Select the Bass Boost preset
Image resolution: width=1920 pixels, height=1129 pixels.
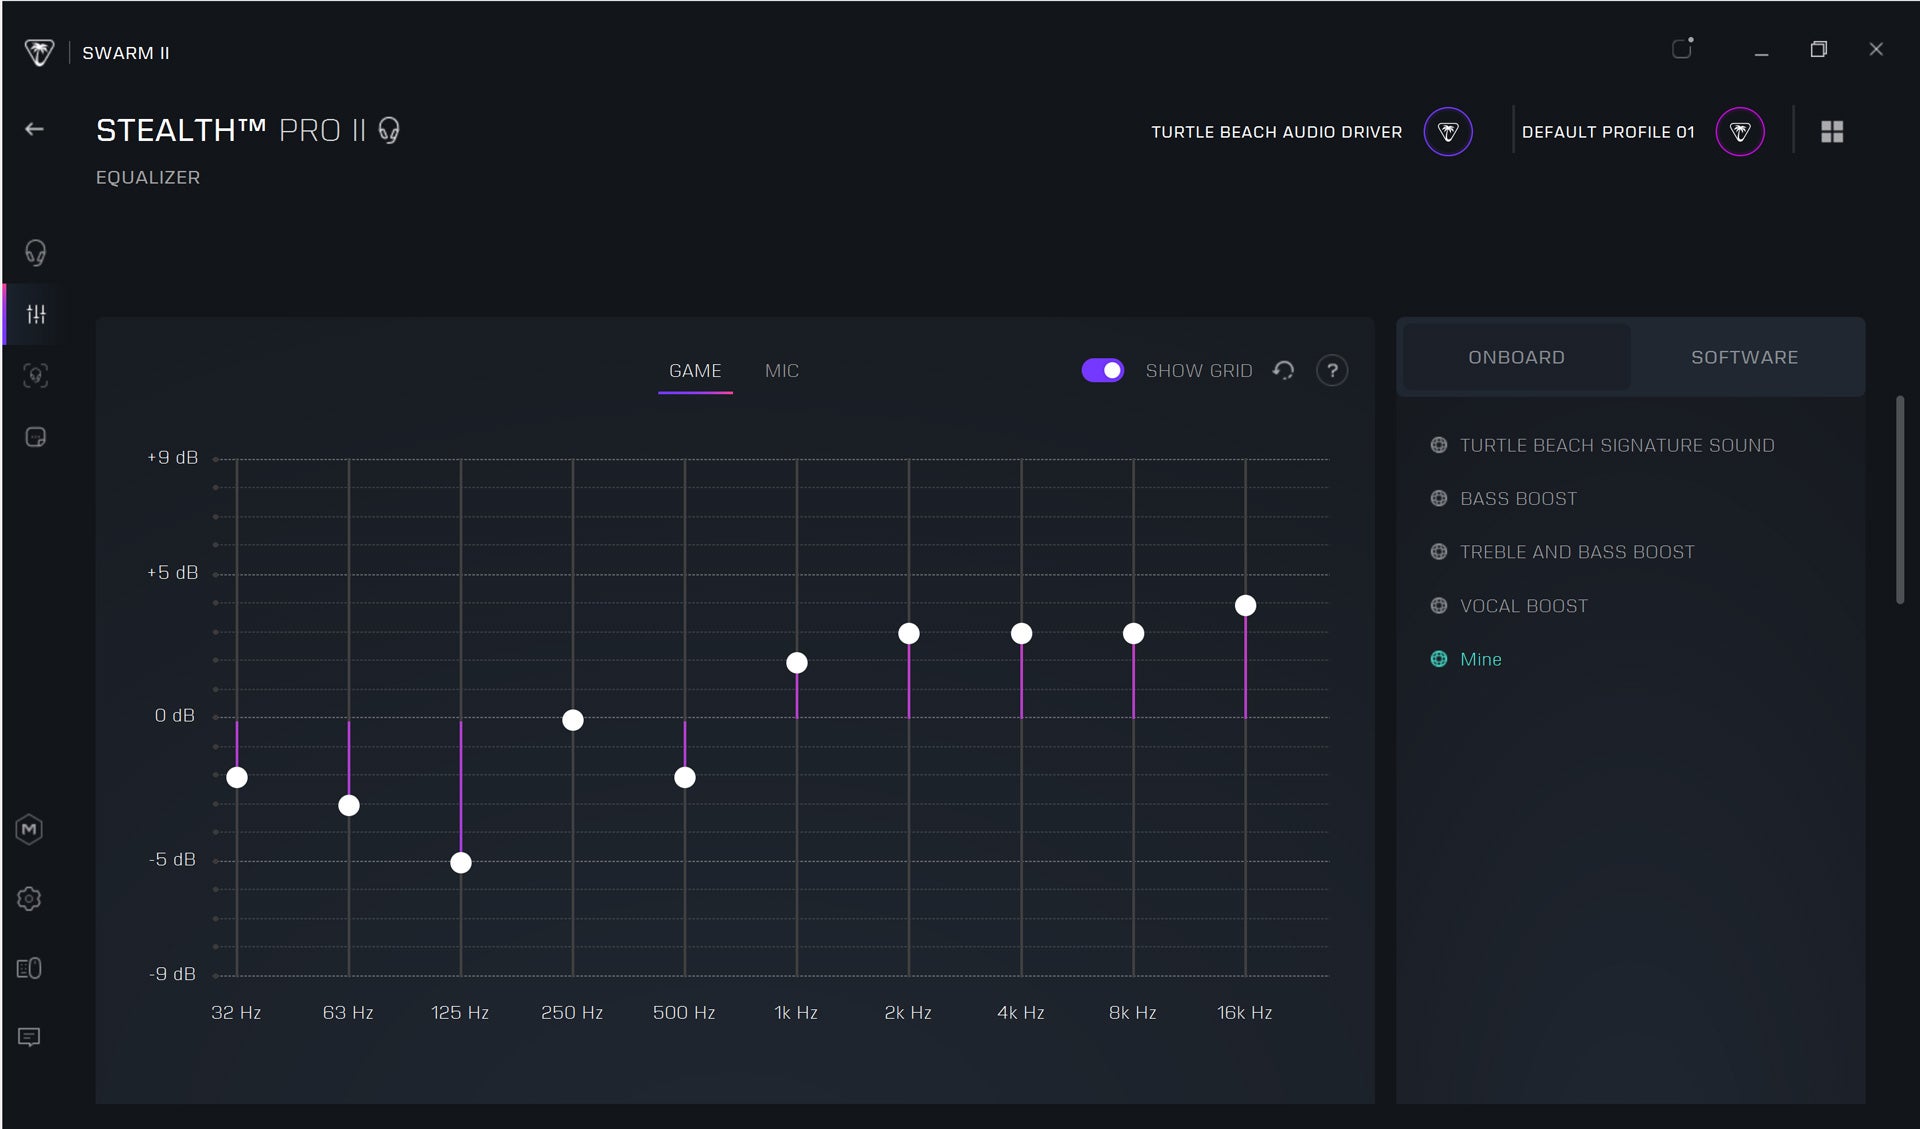[1518, 499]
